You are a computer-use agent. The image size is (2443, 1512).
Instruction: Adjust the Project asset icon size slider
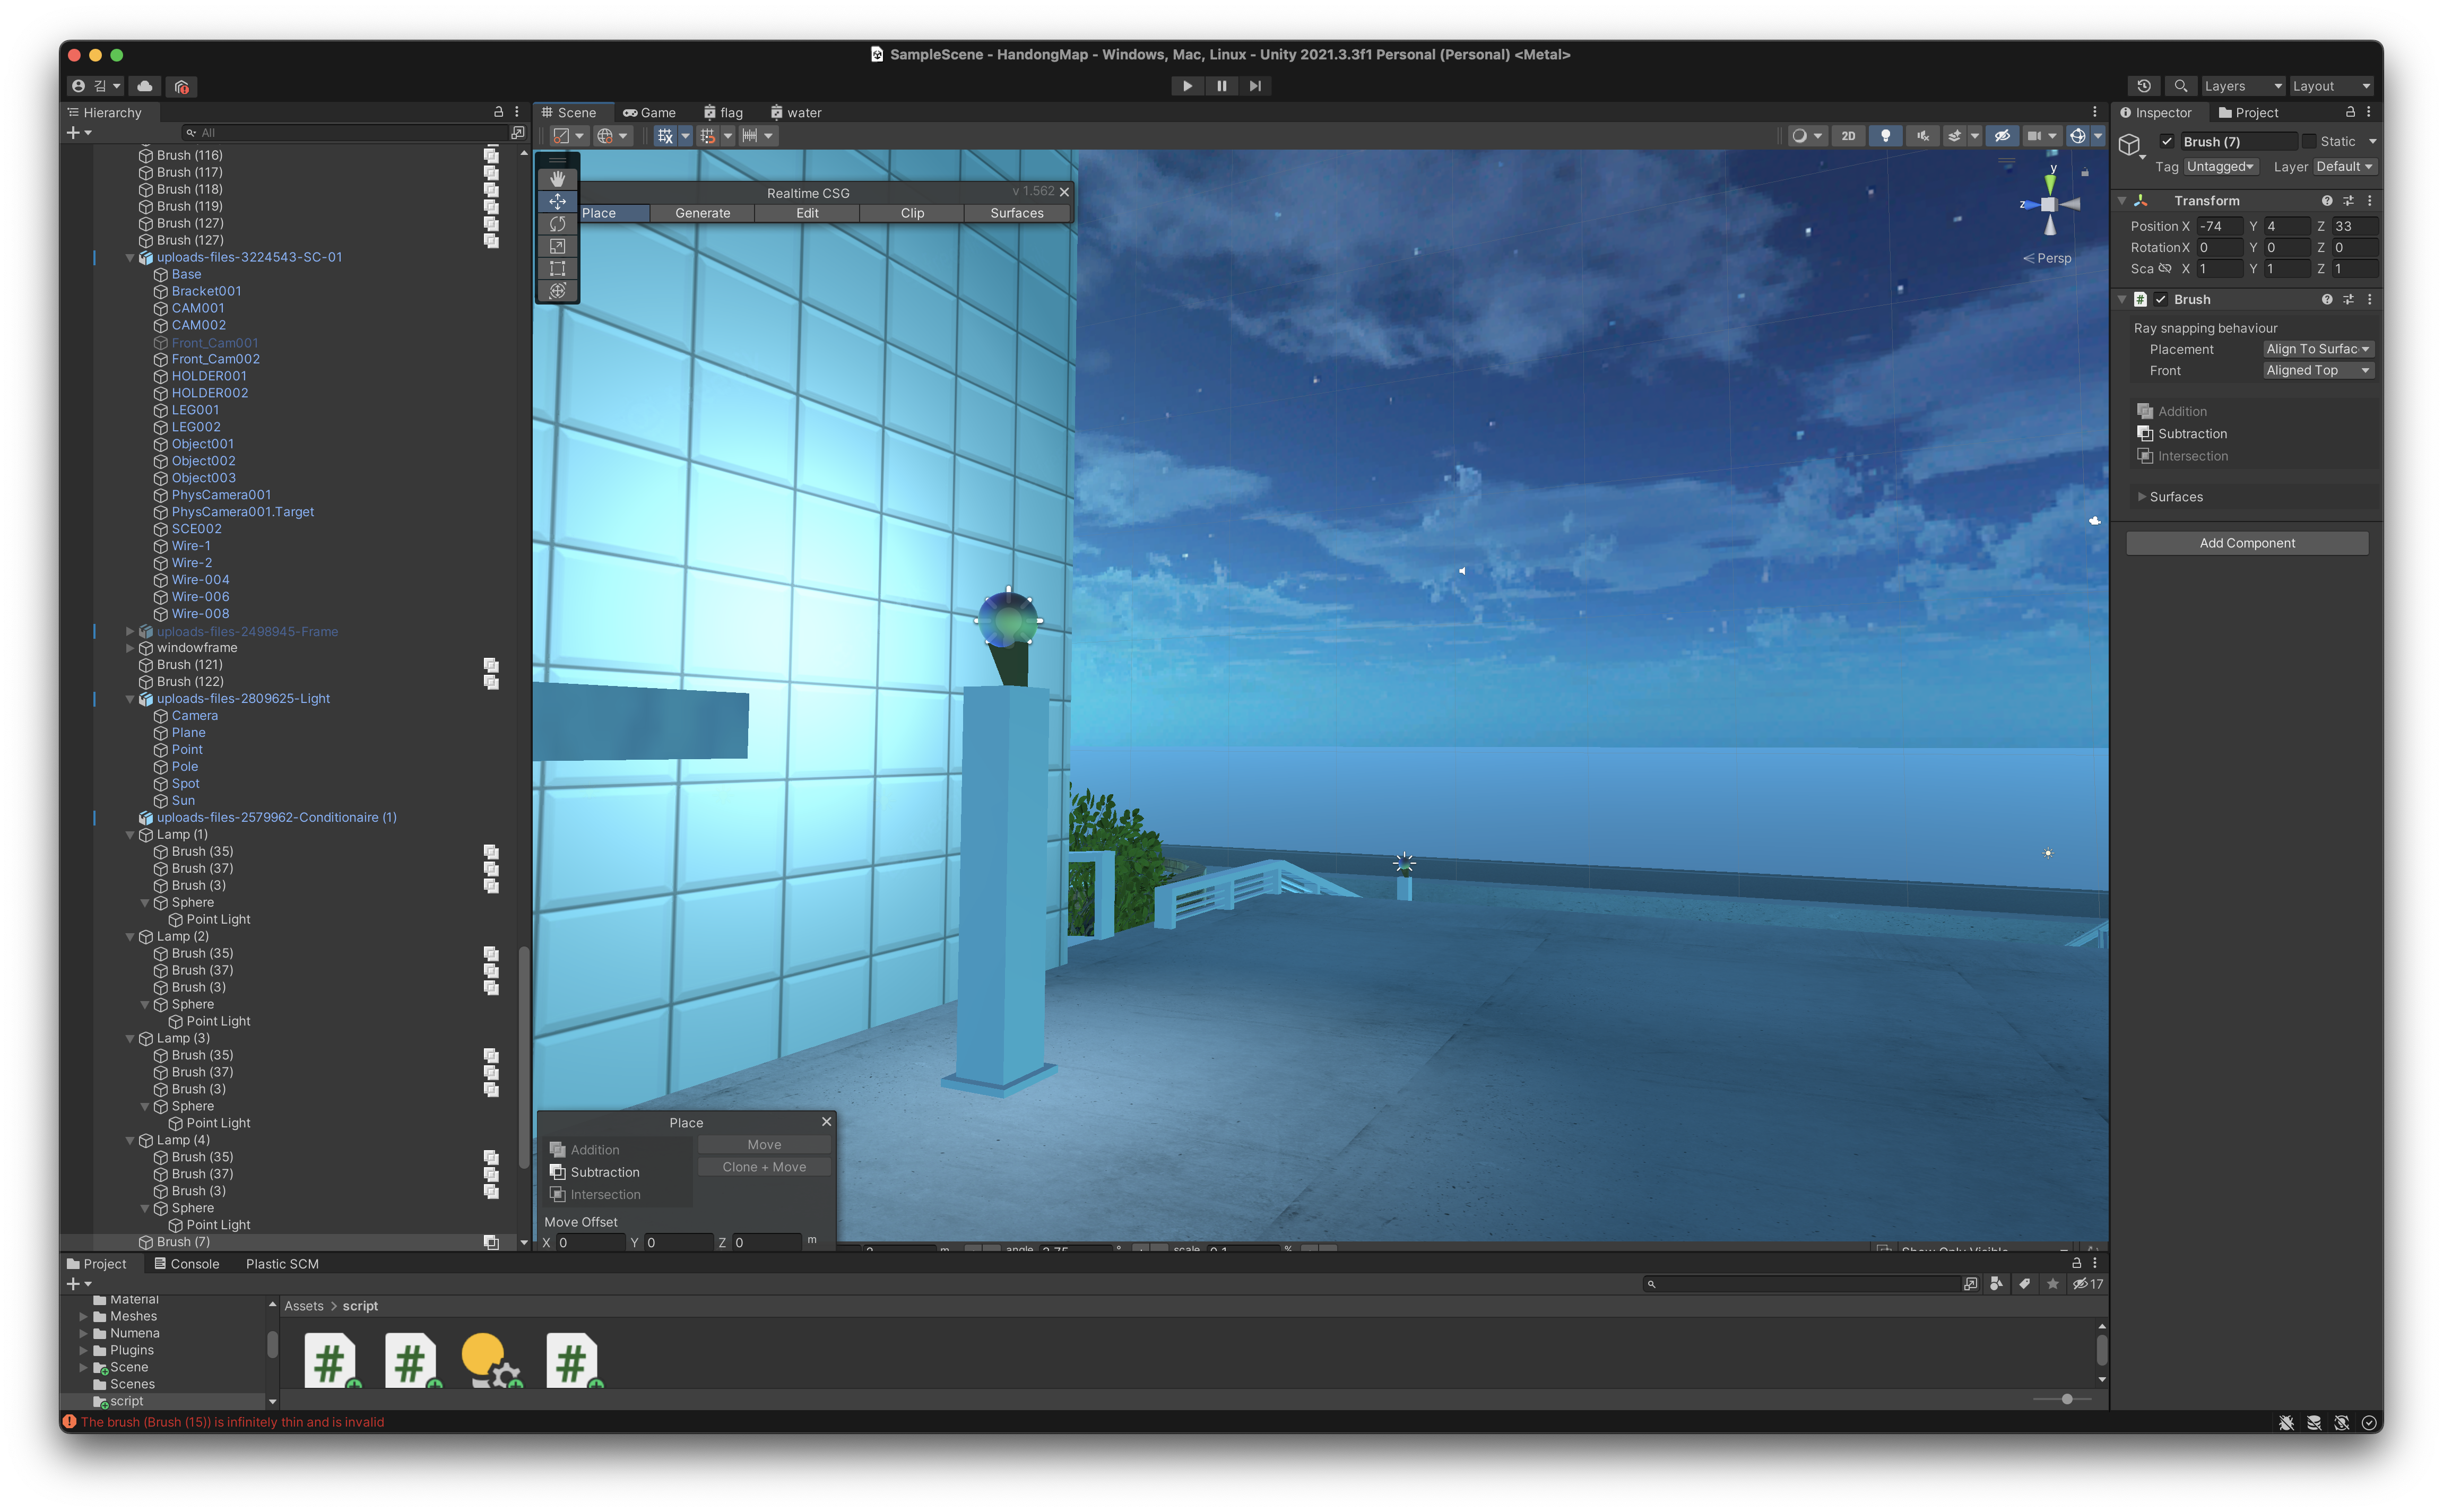click(2066, 1399)
